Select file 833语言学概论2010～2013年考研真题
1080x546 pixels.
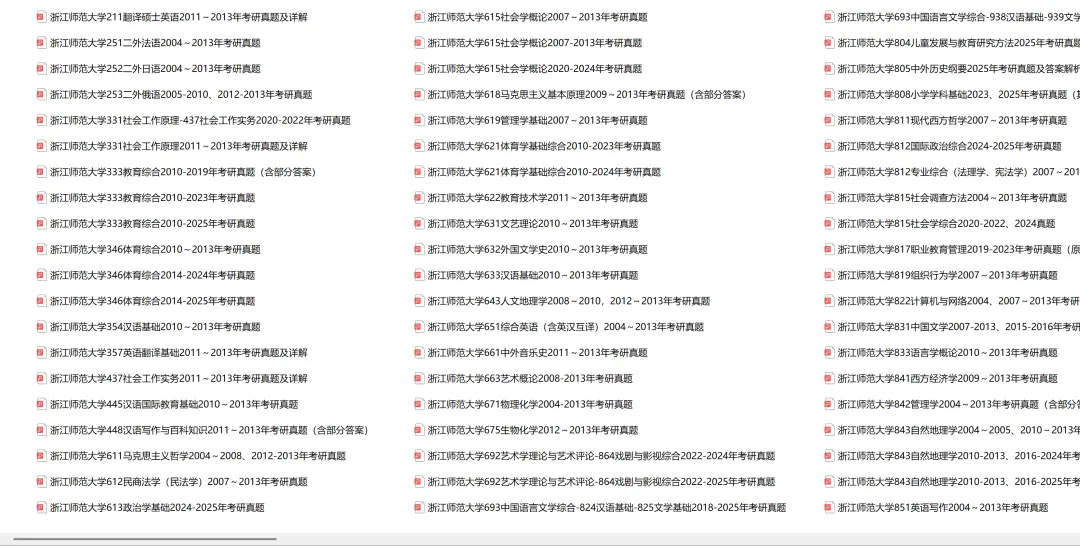point(942,353)
